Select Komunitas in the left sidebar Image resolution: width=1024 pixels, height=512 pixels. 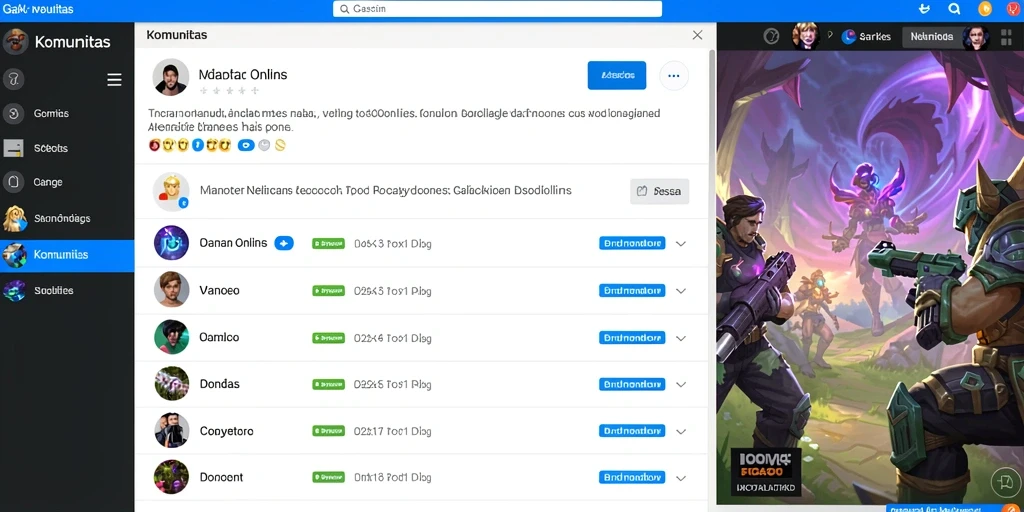(67, 255)
